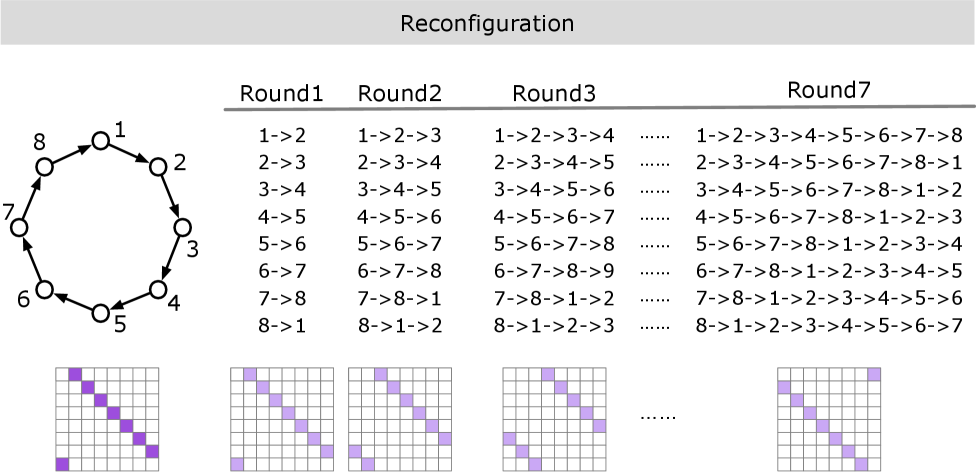Viewport: 976px width, 472px height.
Task: Click node 7 circle in the ring
Action: coord(18,228)
